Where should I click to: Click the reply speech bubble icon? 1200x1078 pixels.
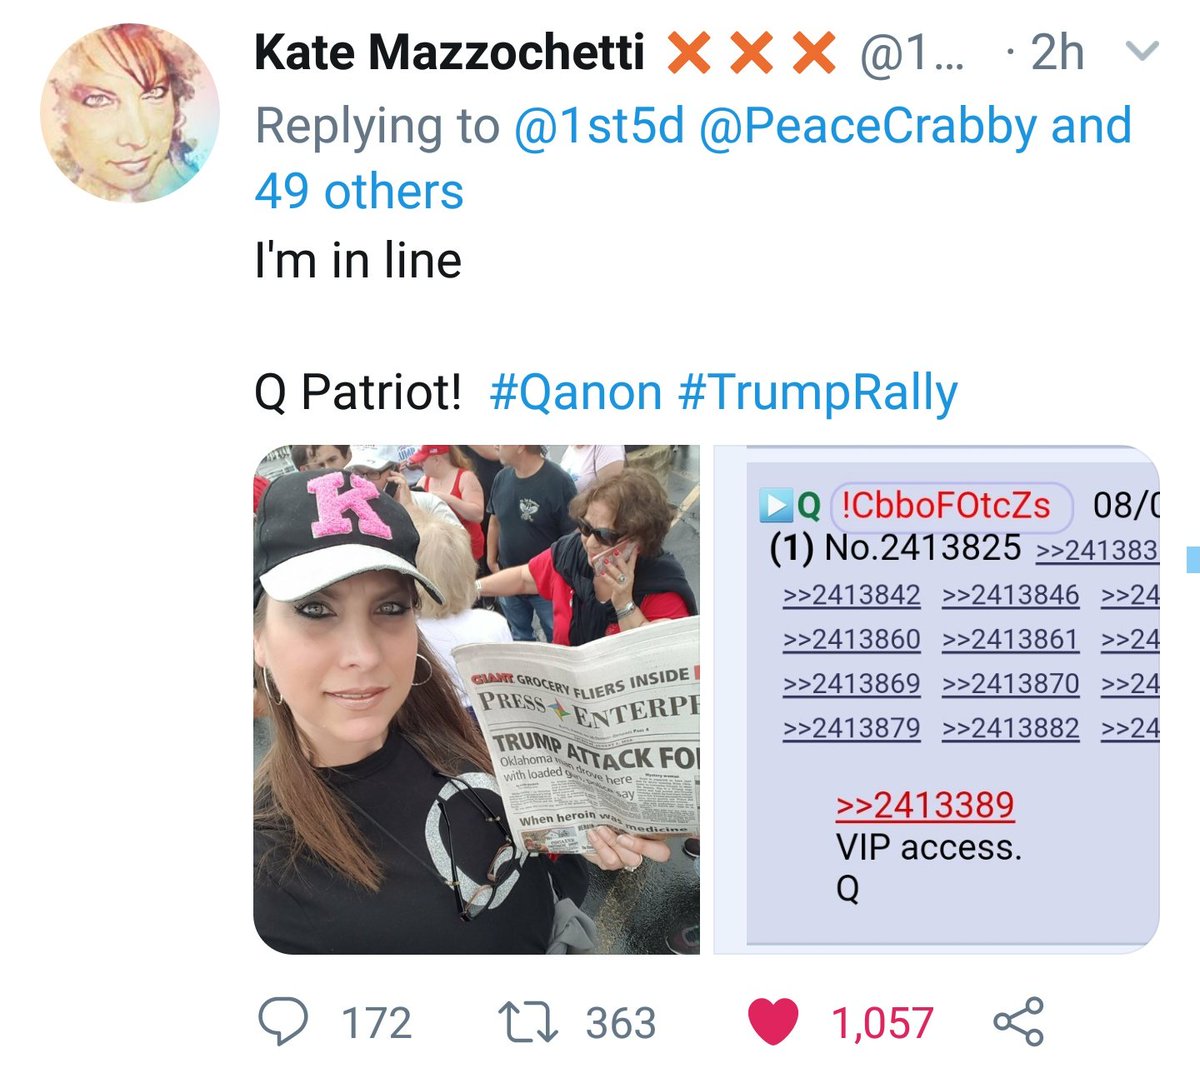coord(285,1022)
